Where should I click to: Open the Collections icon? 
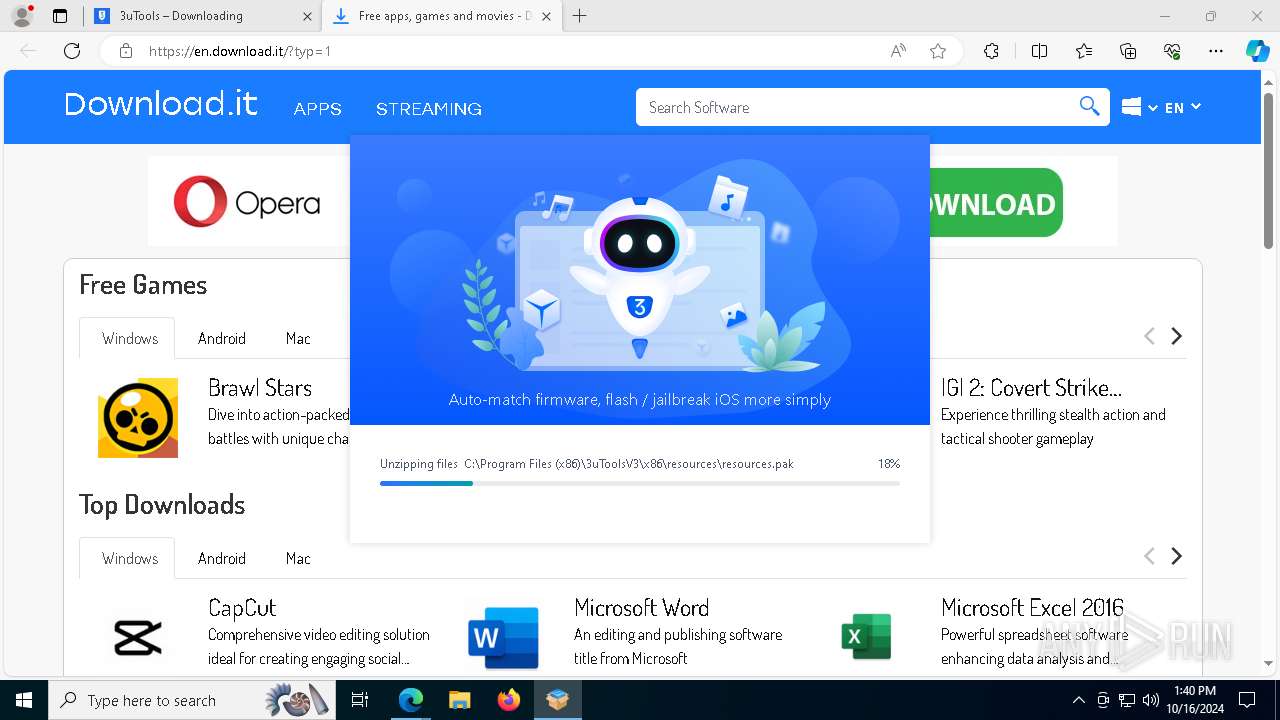pos(1128,51)
